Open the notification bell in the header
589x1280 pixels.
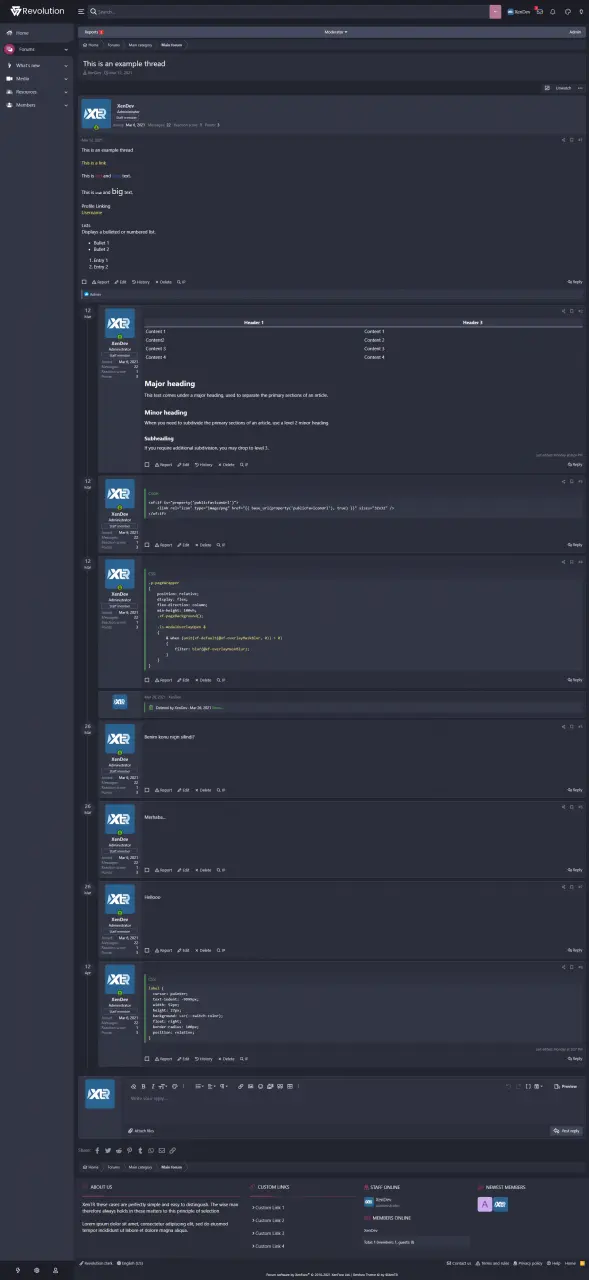click(x=553, y=12)
